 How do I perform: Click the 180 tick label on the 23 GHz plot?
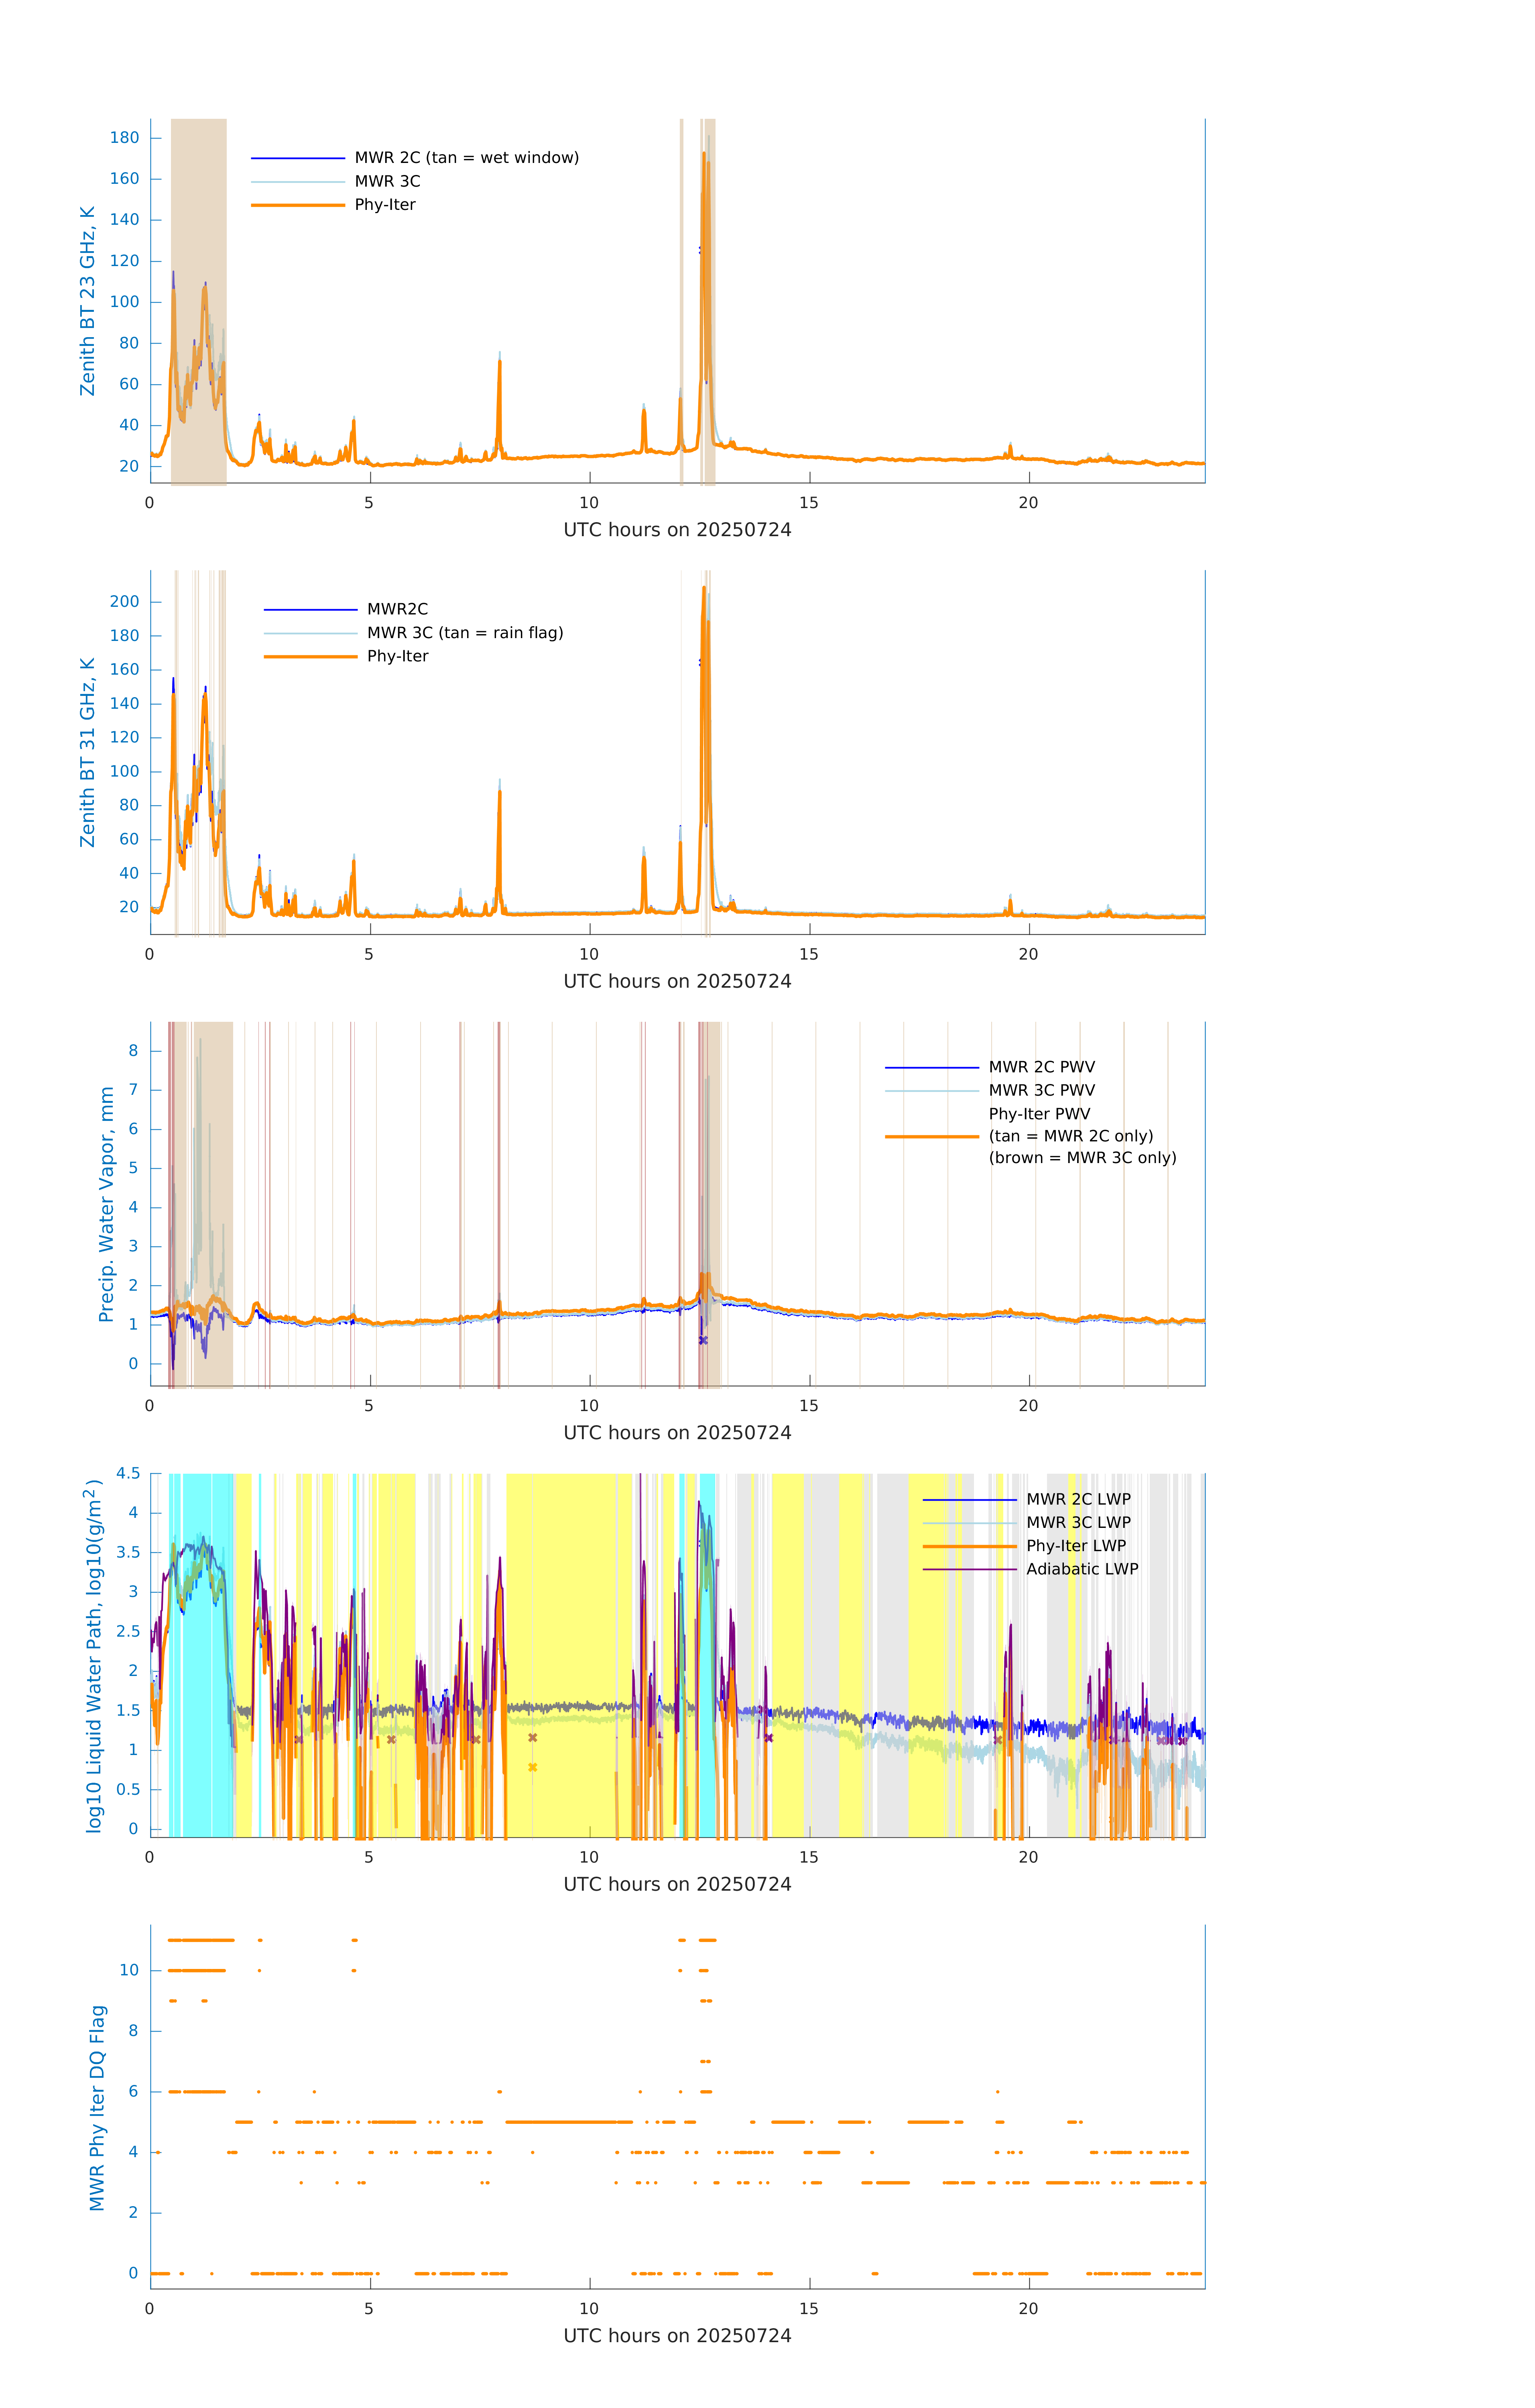pyautogui.click(x=124, y=138)
